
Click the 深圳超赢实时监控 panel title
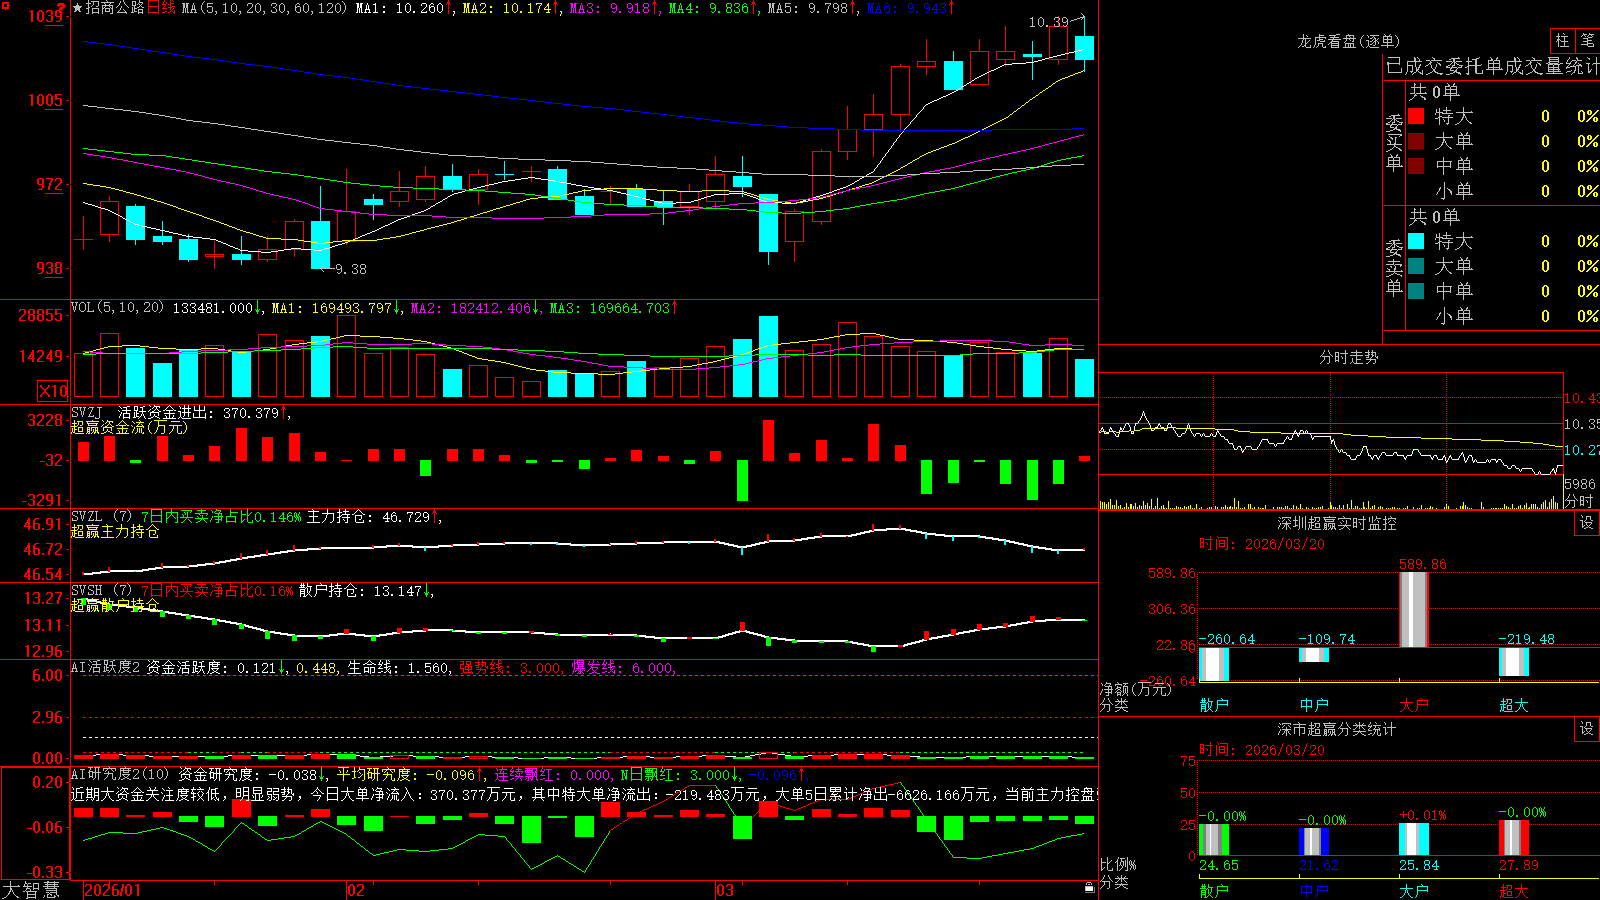[x=1336, y=523]
